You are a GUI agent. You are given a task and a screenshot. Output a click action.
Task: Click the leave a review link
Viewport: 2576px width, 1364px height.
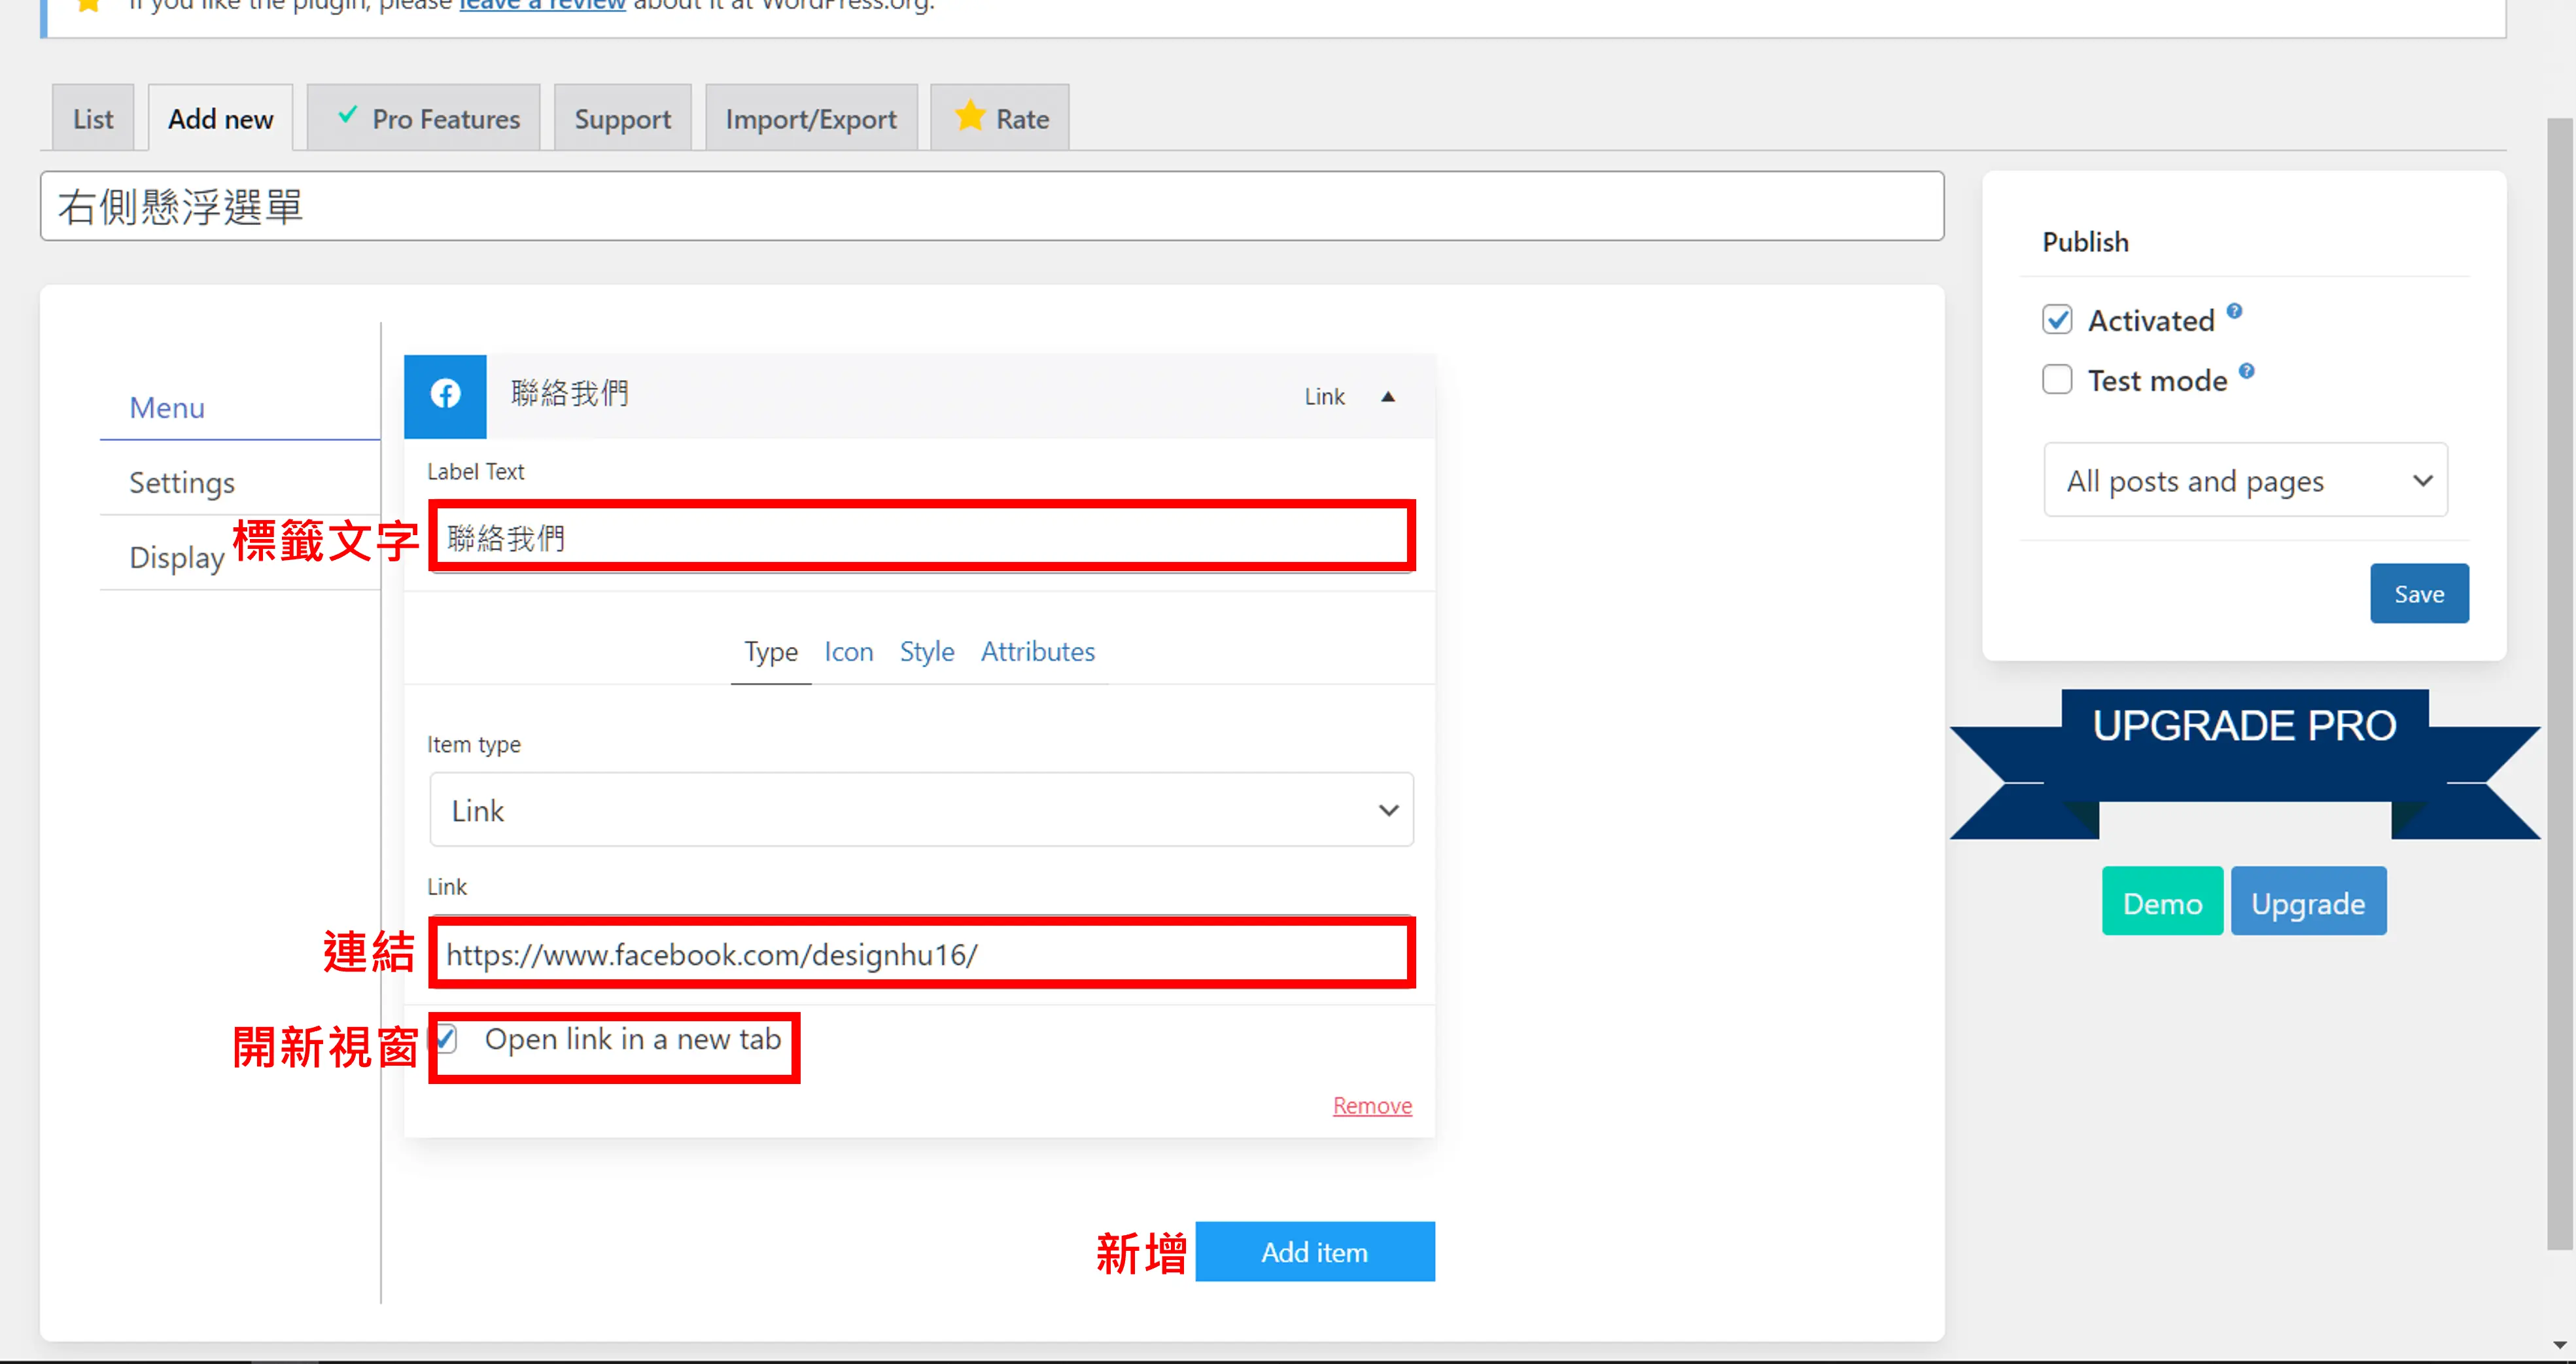[542, 5]
